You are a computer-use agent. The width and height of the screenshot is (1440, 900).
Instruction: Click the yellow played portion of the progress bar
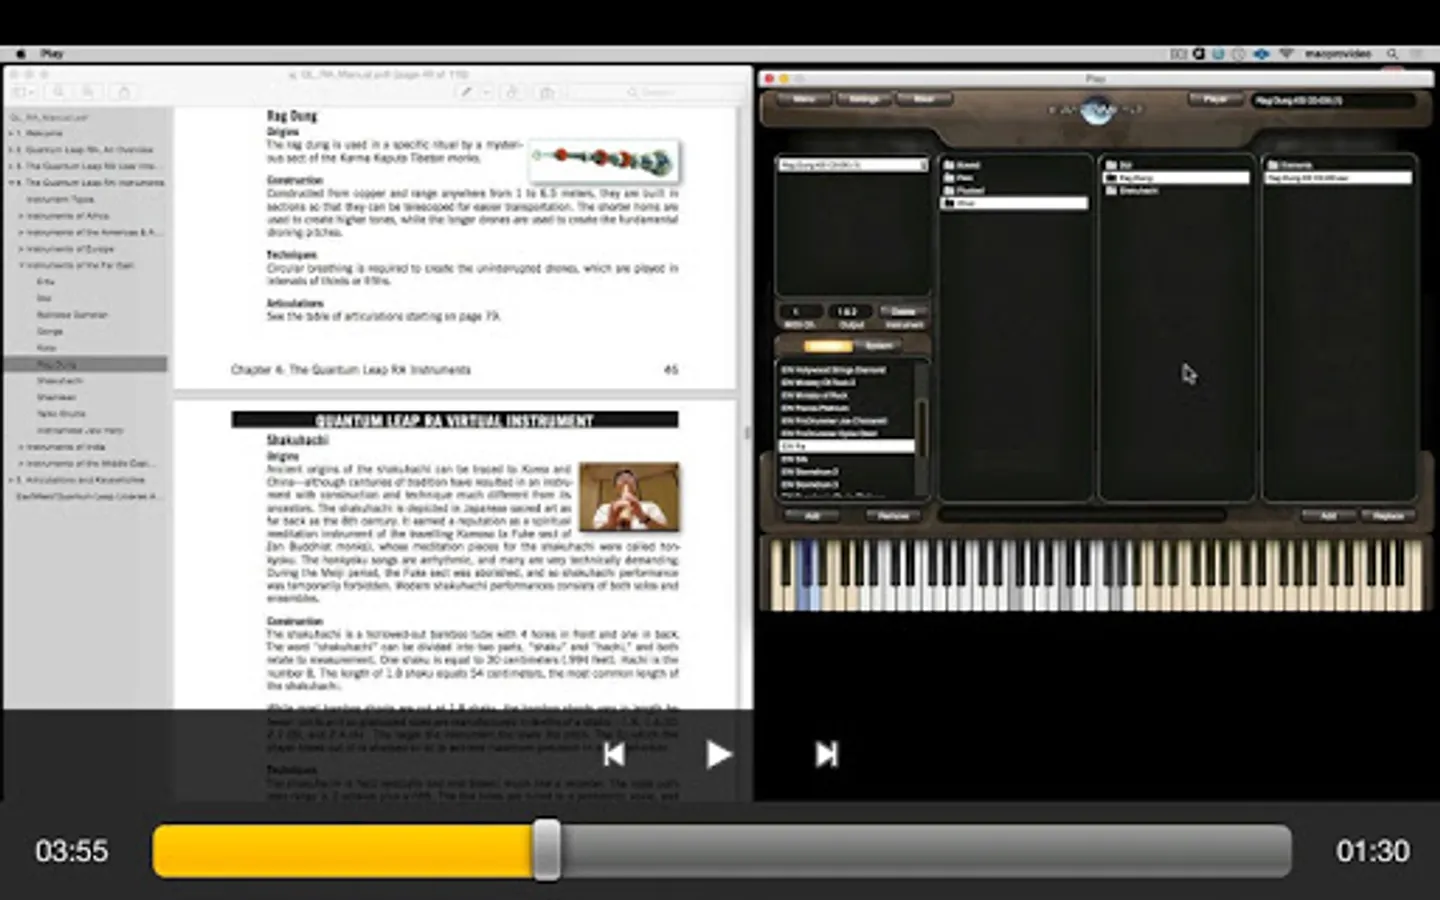[x=343, y=851]
